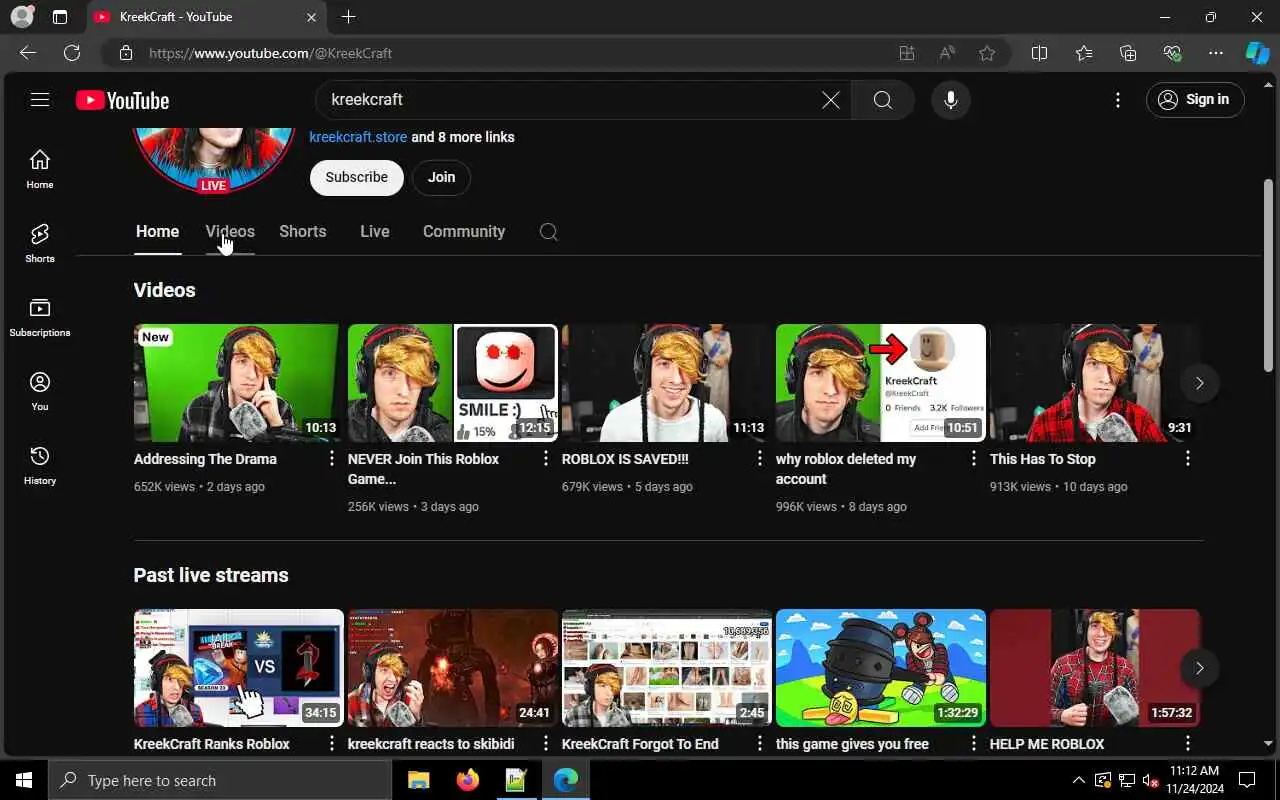This screenshot has width=1280, height=800.
Task: Start voice search with microphone icon
Action: coord(951,100)
